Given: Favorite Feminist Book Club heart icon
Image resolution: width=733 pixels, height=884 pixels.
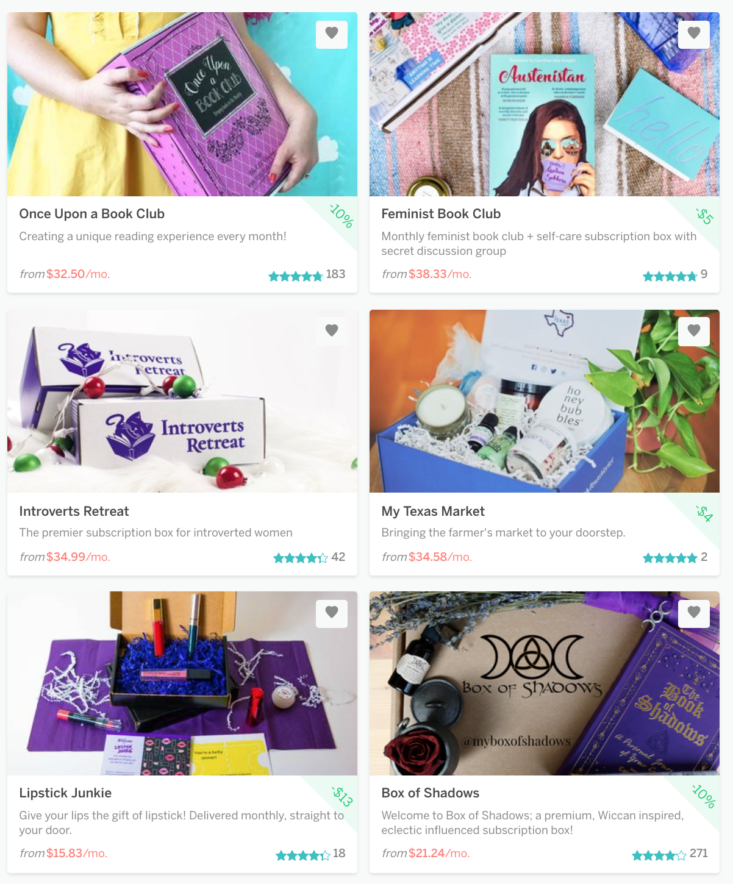Looking at the screenshot, I should [694, 34].
